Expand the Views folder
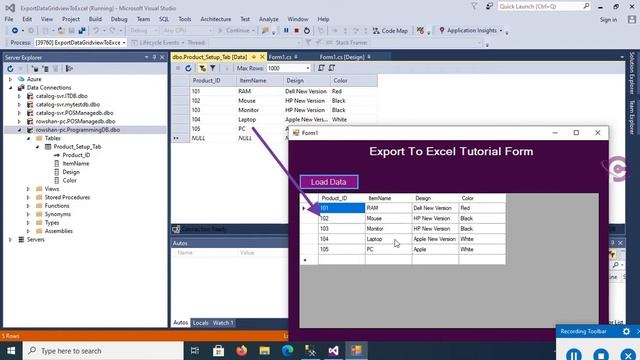Image resolution: width=640 pixels, height=360 pixels. [x=28, y=189]
